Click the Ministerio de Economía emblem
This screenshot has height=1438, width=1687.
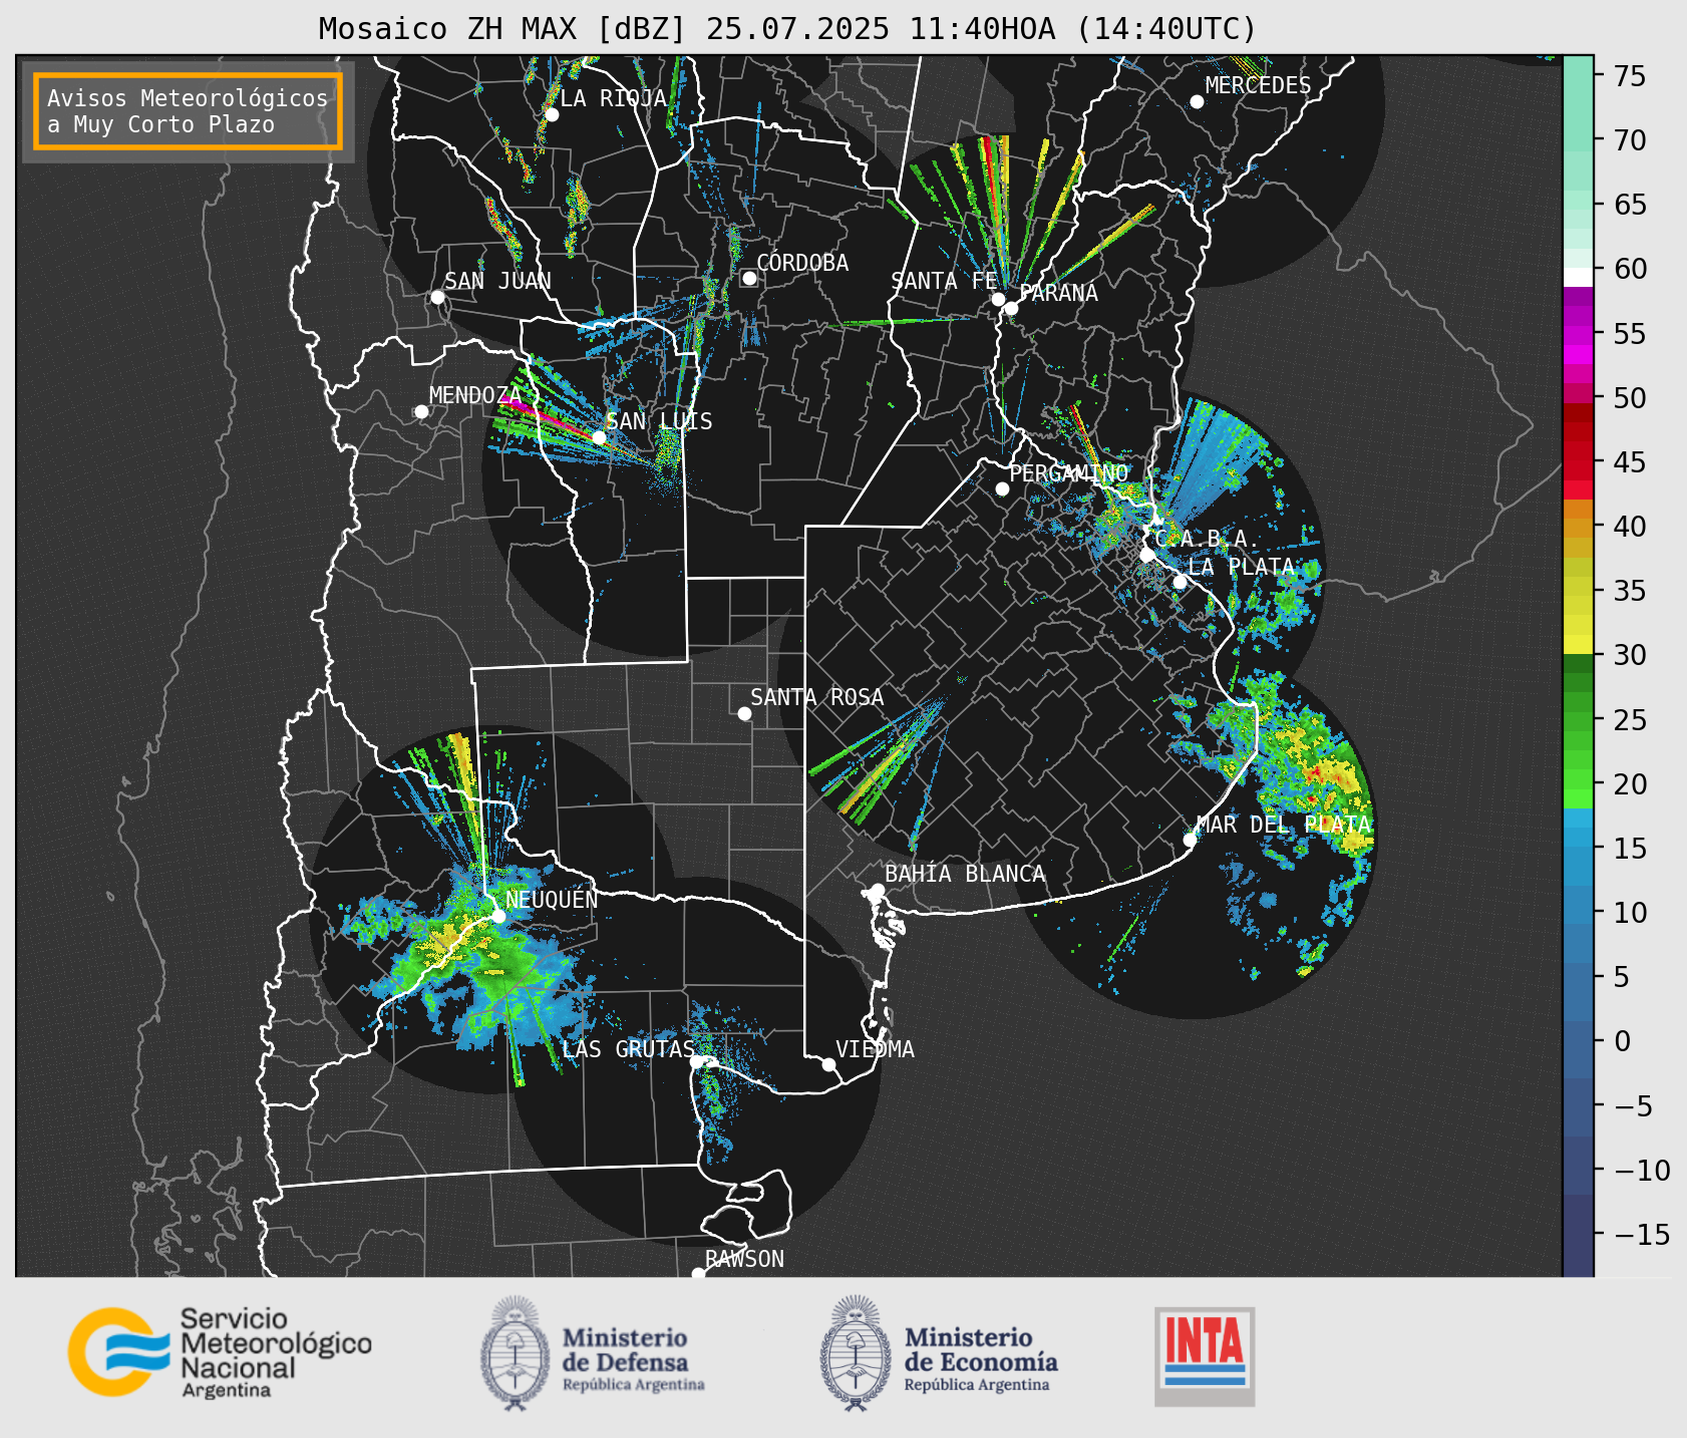[855, 1353]
